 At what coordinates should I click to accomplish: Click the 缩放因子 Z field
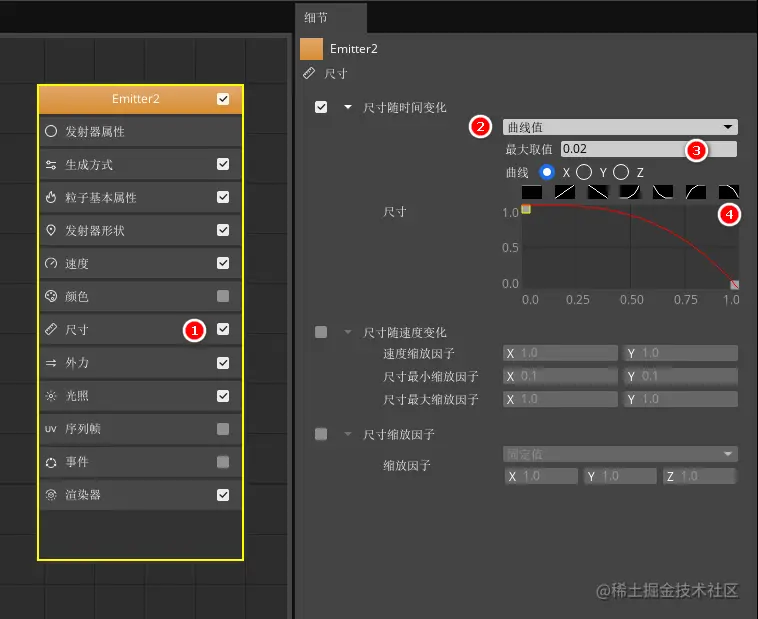(700, 476)
